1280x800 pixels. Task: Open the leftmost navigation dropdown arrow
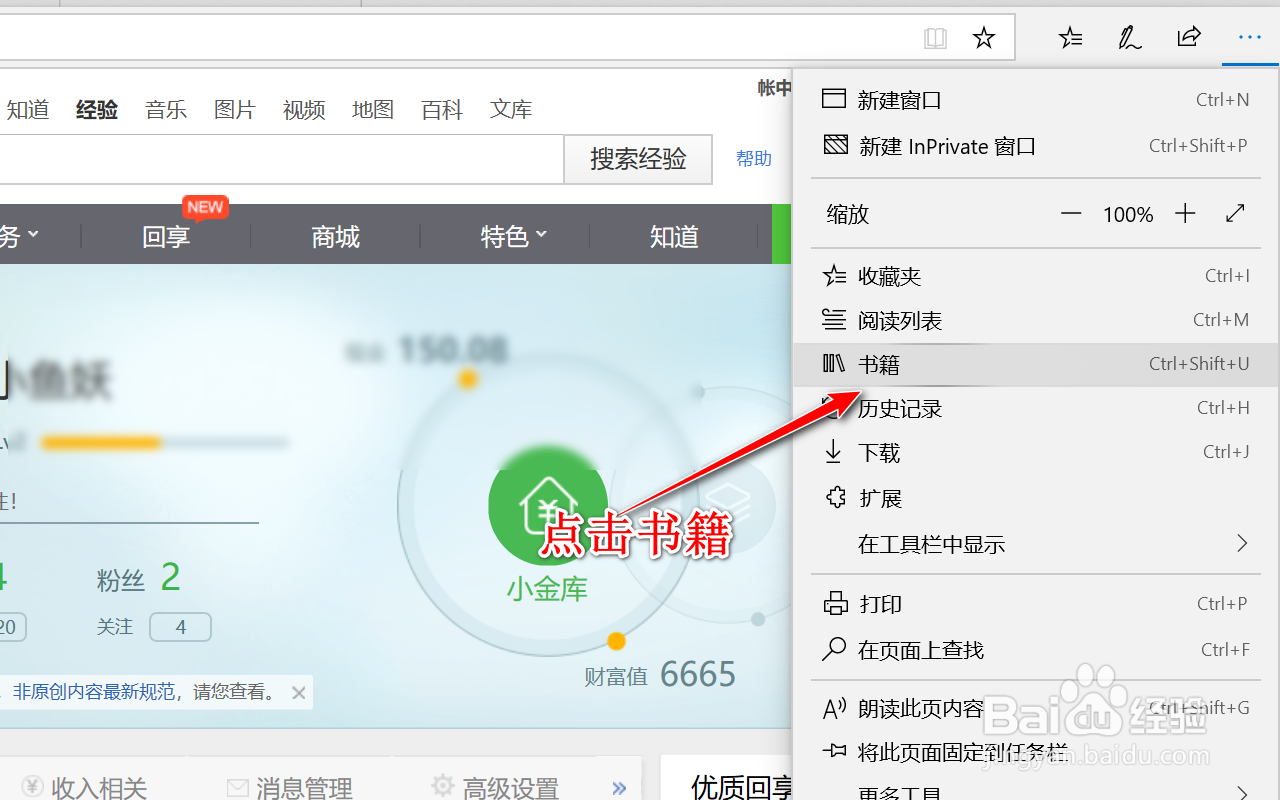[x=35, y=235]
